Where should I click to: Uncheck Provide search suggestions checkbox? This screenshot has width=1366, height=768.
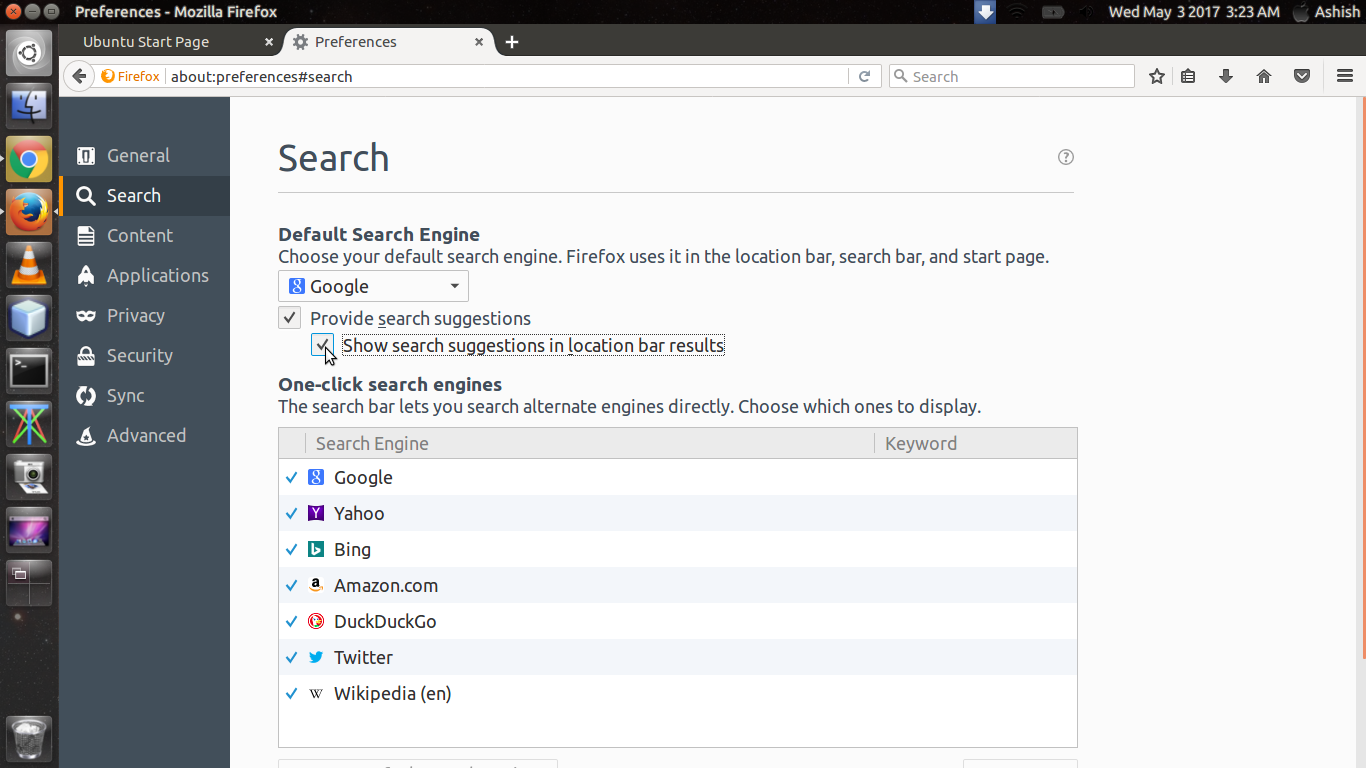coord(289,318)
